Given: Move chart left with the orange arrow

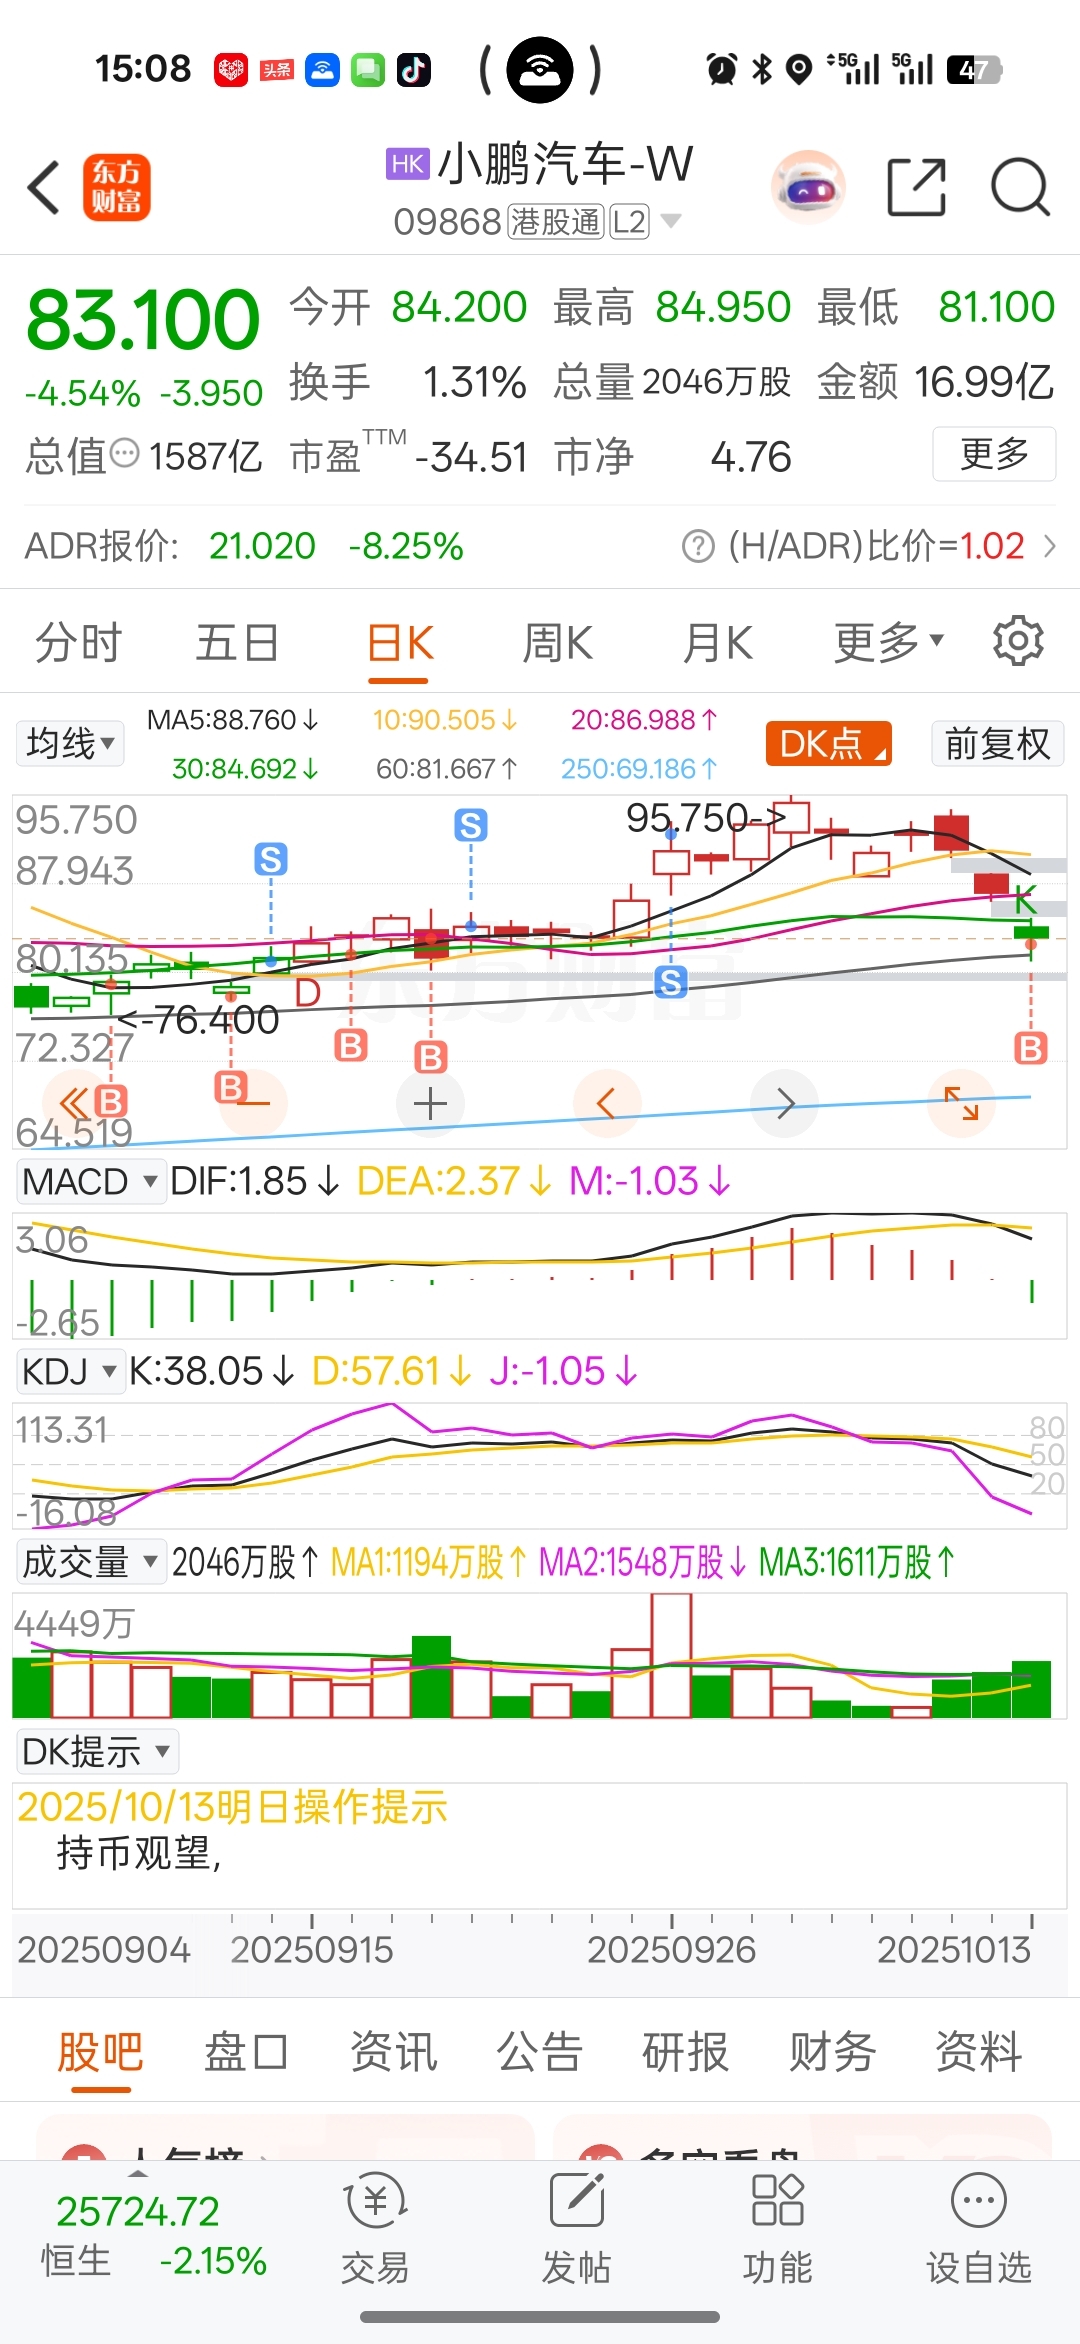Looking at the screenshot, I should point(606,1104).
